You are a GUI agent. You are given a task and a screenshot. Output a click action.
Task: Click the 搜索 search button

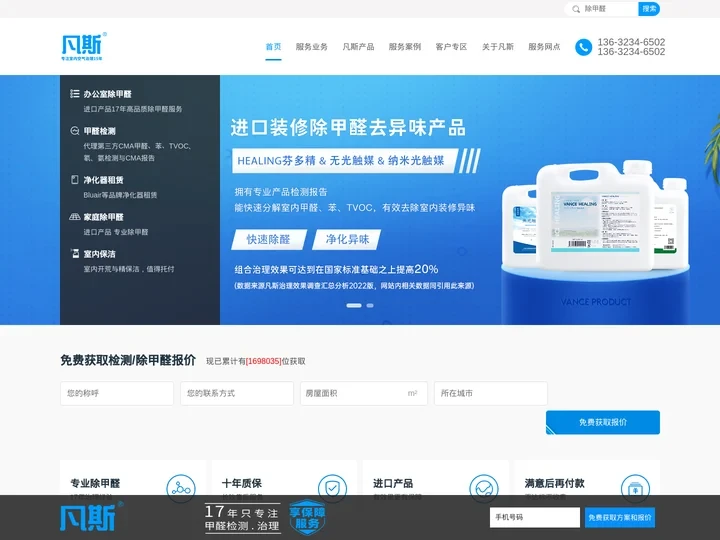point(649,9)
